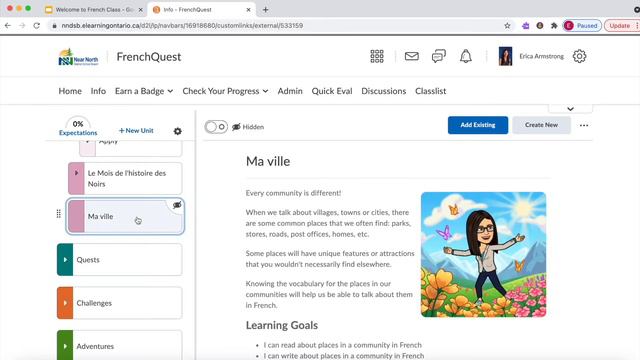This screenshot has height=360, width=640.
Task: Click the Learning Goals heading
Action: click(282, 325)
